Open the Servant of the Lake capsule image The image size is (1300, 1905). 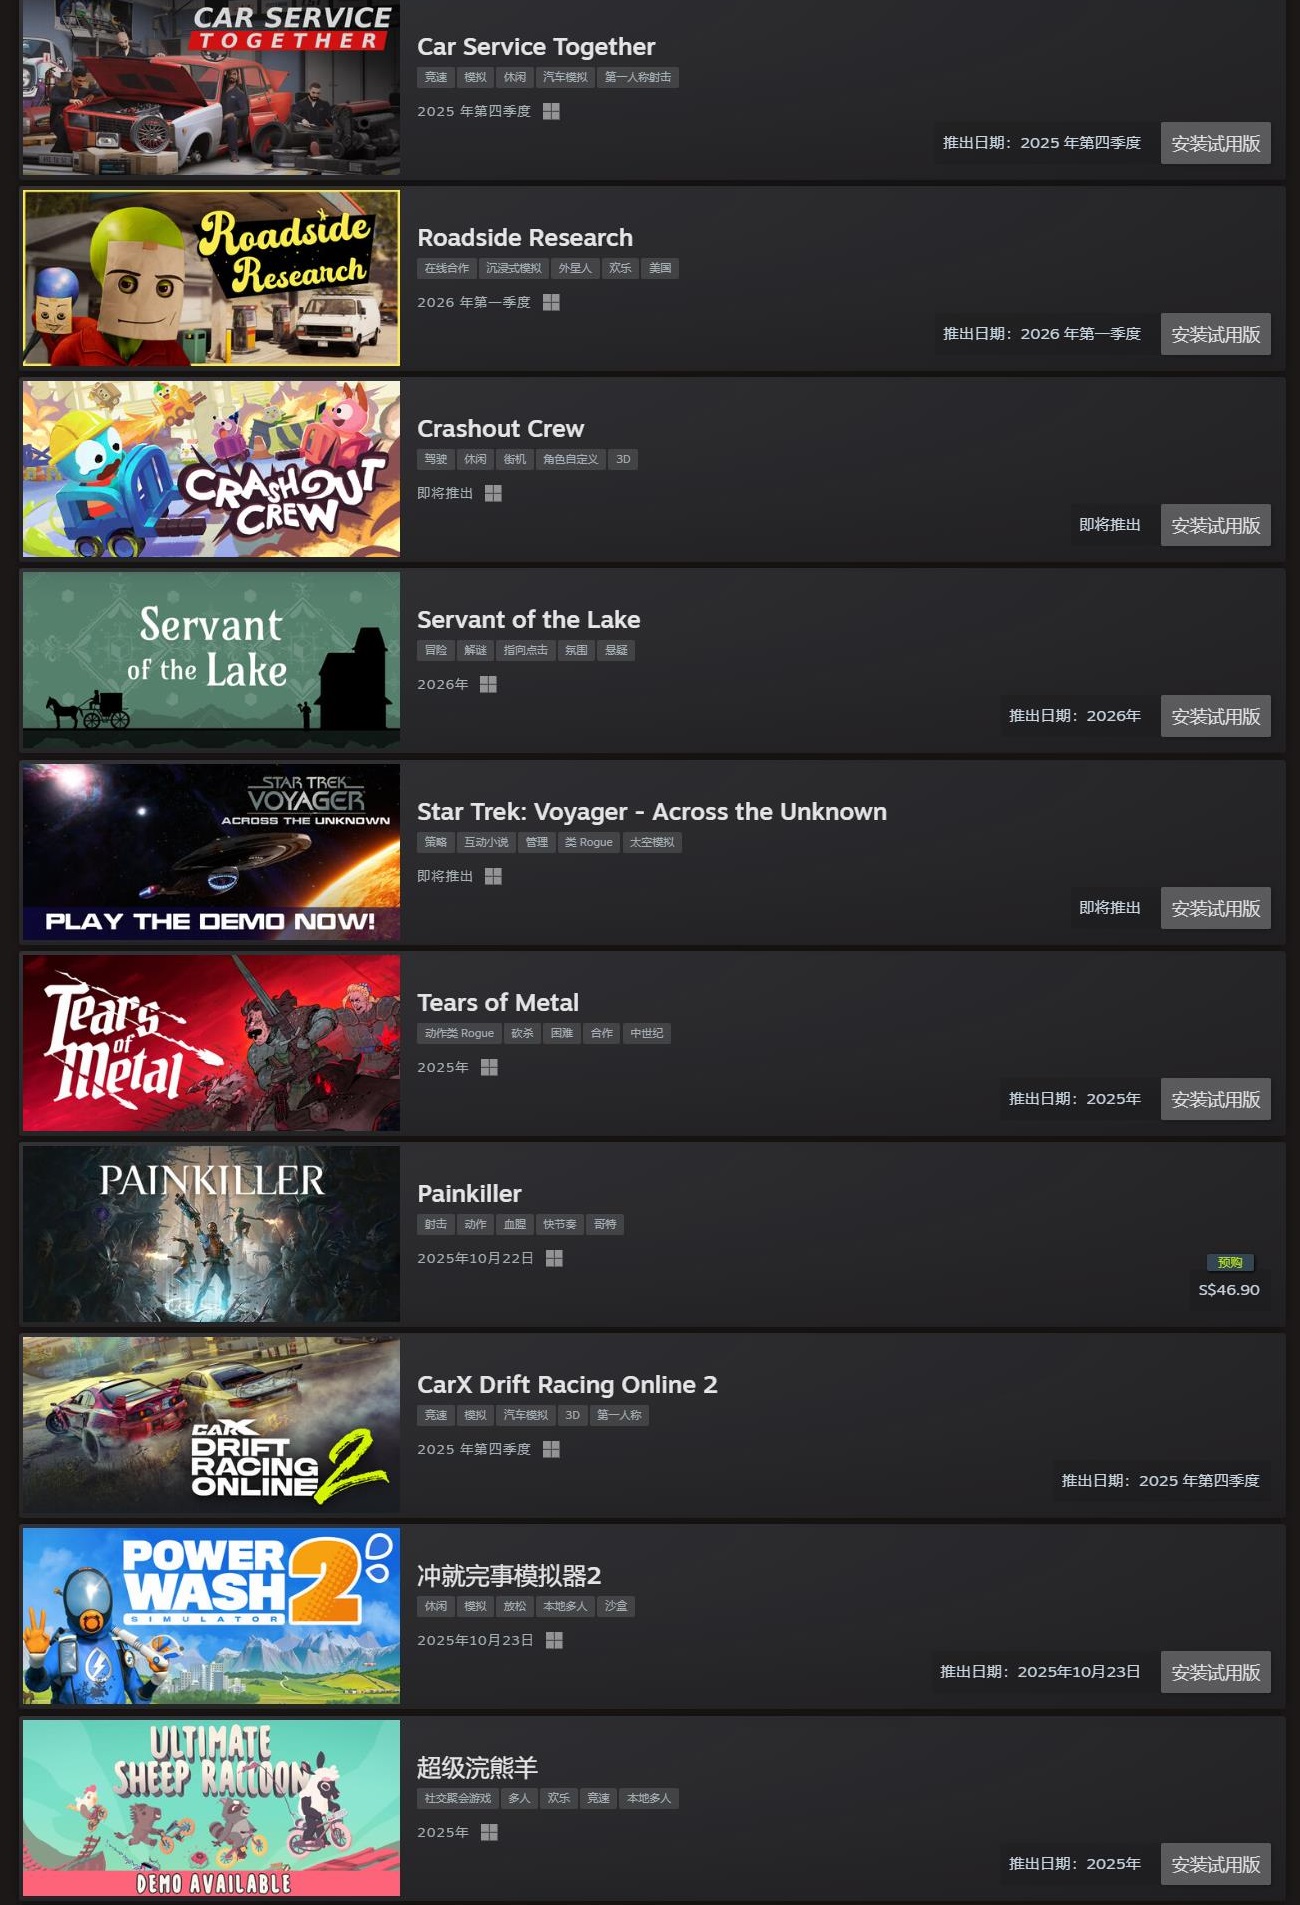[x=211, y=660]
